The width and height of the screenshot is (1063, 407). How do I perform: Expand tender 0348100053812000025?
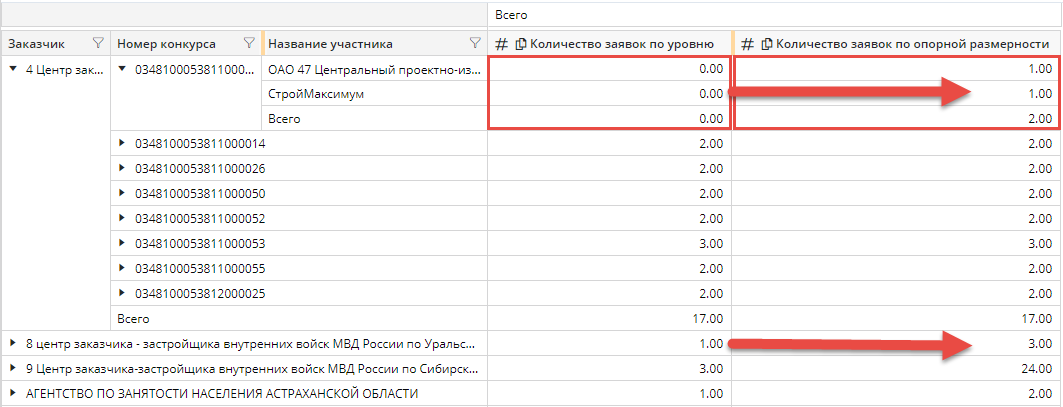123,294
